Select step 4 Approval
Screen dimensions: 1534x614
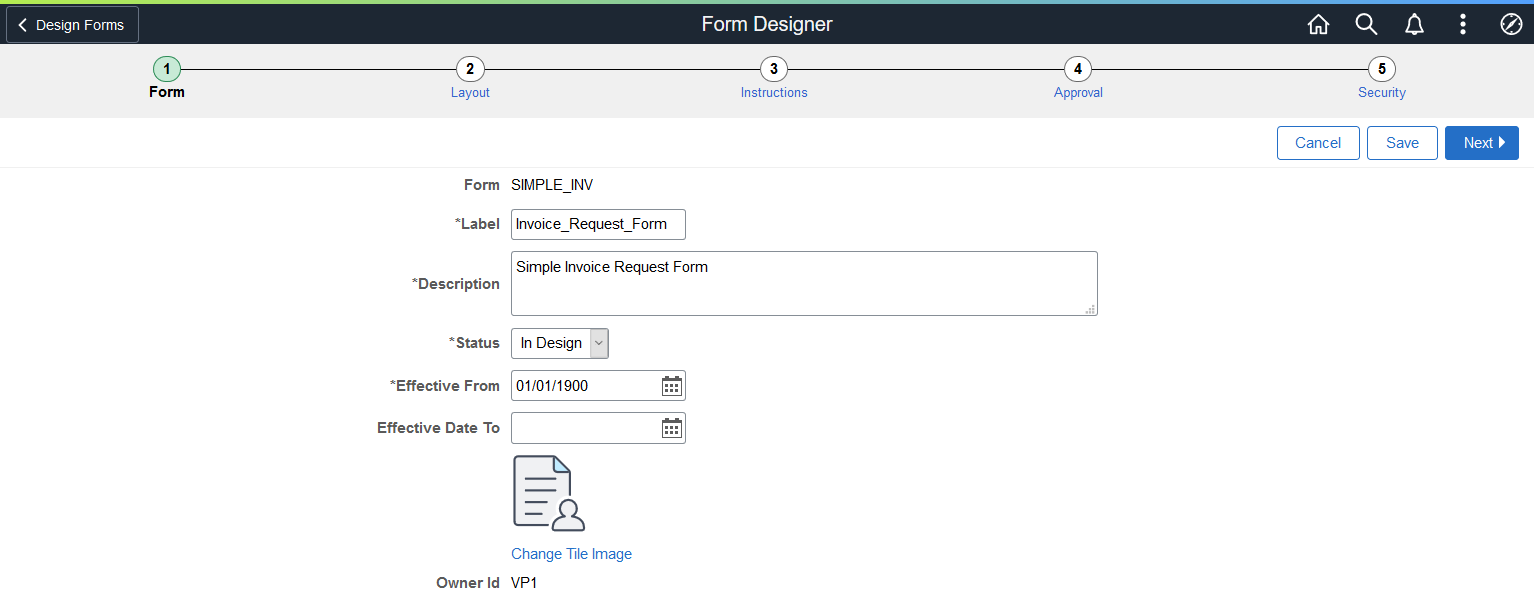1078,69
